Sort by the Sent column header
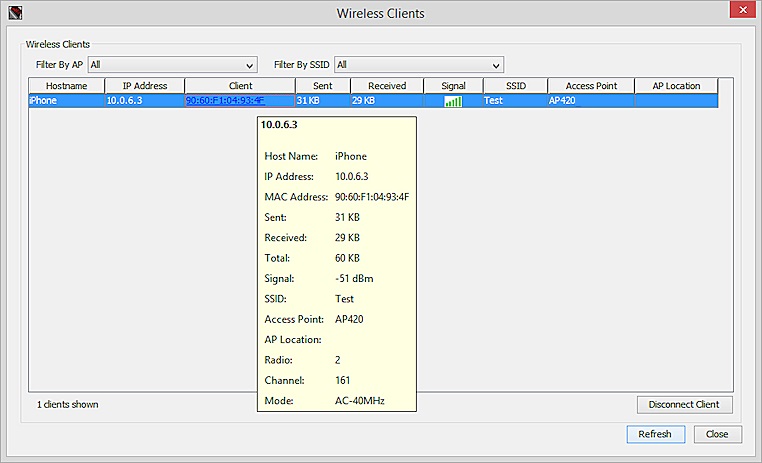The width and height of the screenshot is (762, 463). pyautogui.click(x=322, y=86)
